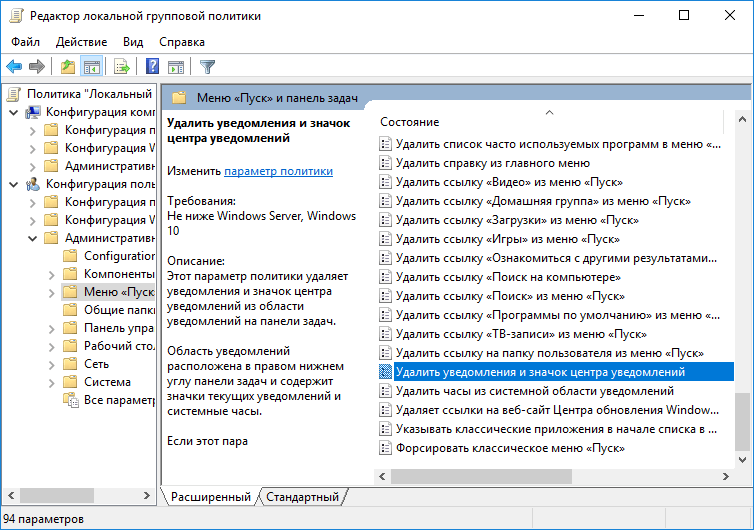Click the forward arrow toolbar icon
This screenshot has width=754, height=530.
pos(37,67)
